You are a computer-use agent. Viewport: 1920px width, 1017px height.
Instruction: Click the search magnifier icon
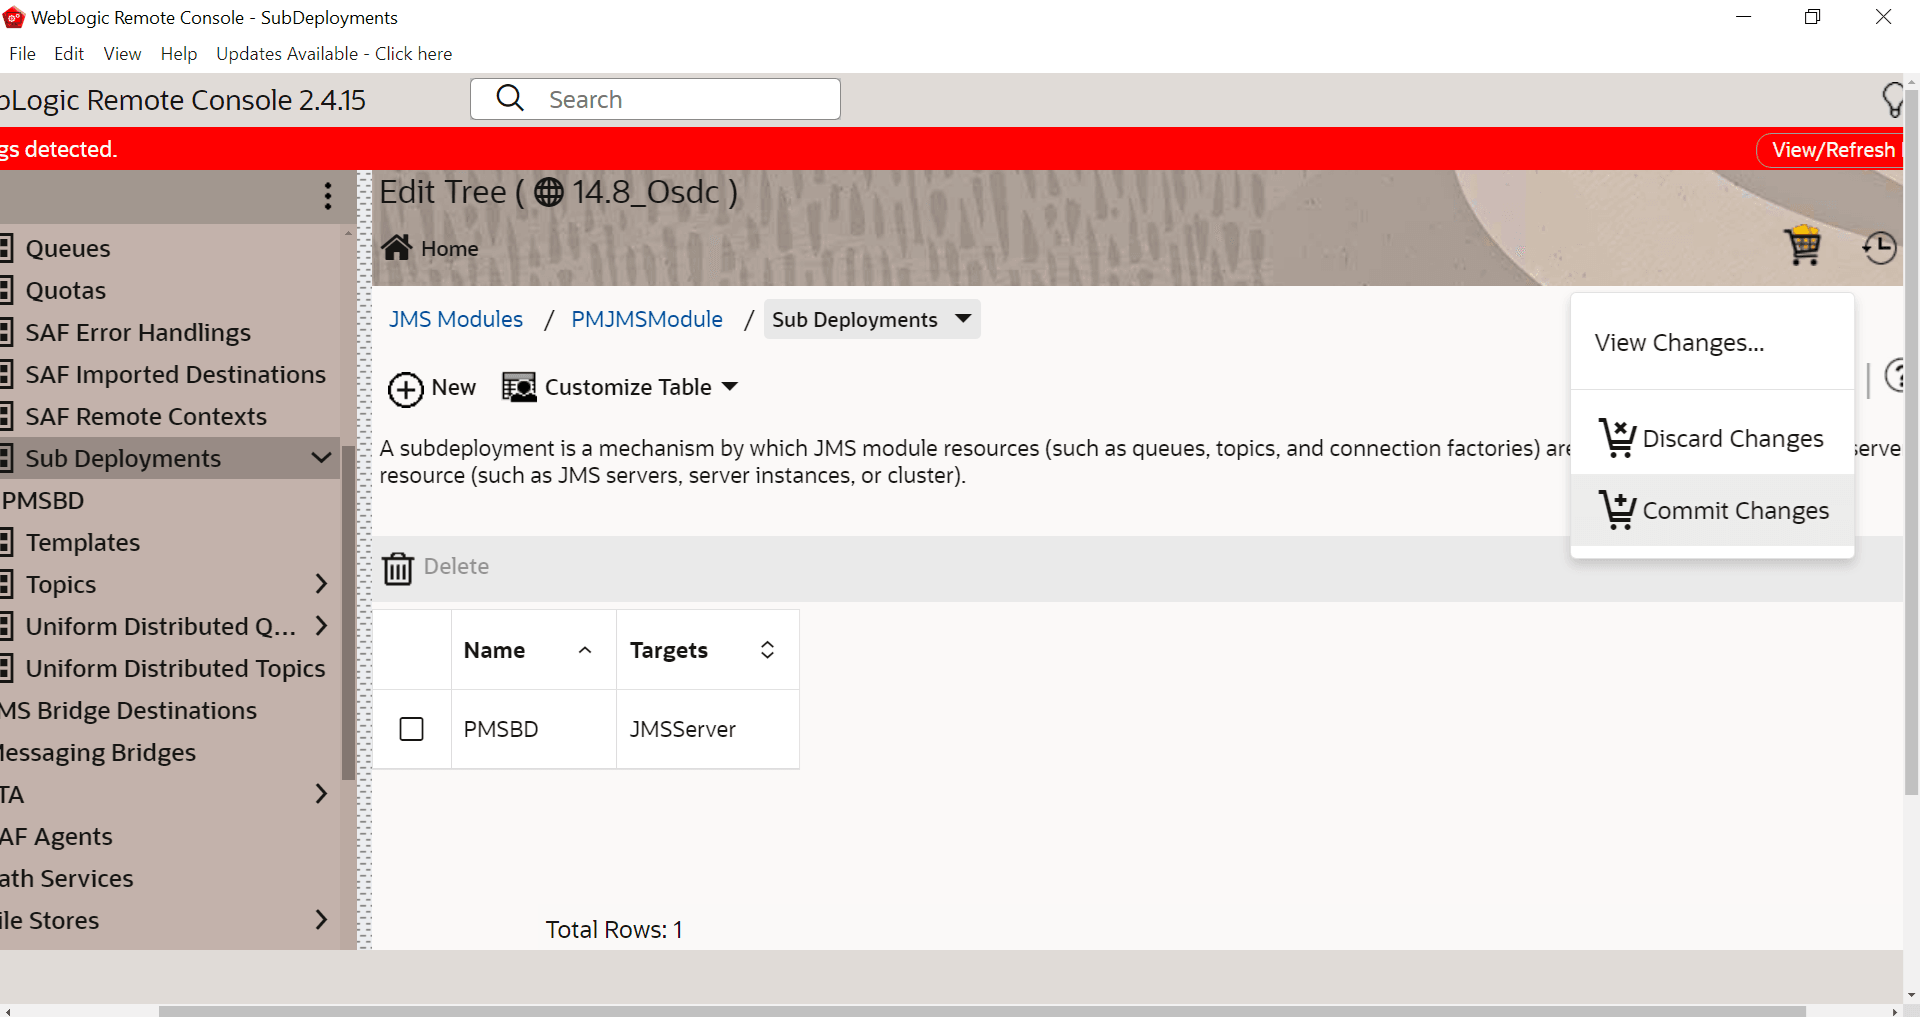tap(510, 98)
